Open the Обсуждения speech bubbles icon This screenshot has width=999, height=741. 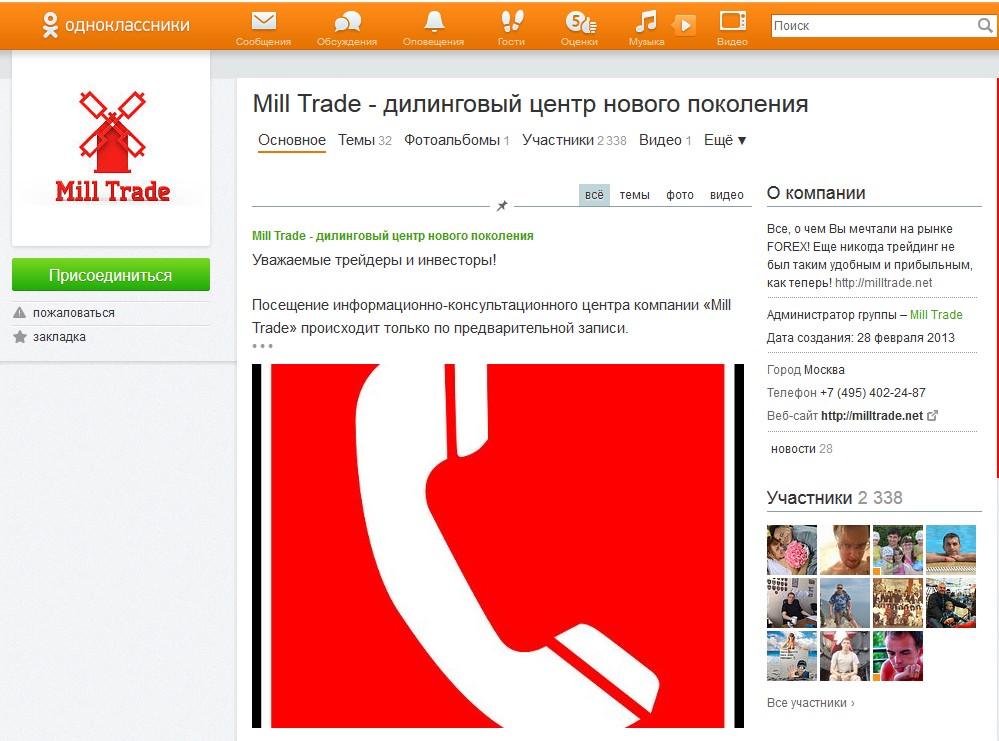[x=347, y=22]
